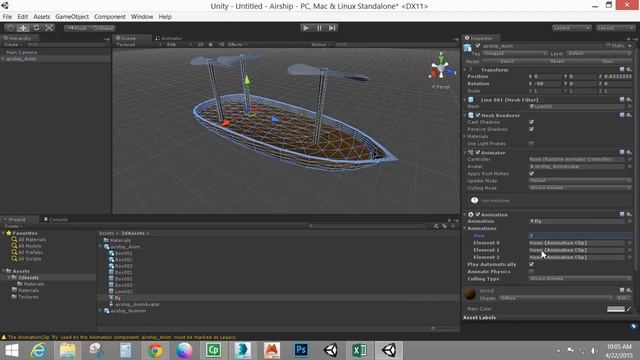Click the Step frame button

[332, 28]
